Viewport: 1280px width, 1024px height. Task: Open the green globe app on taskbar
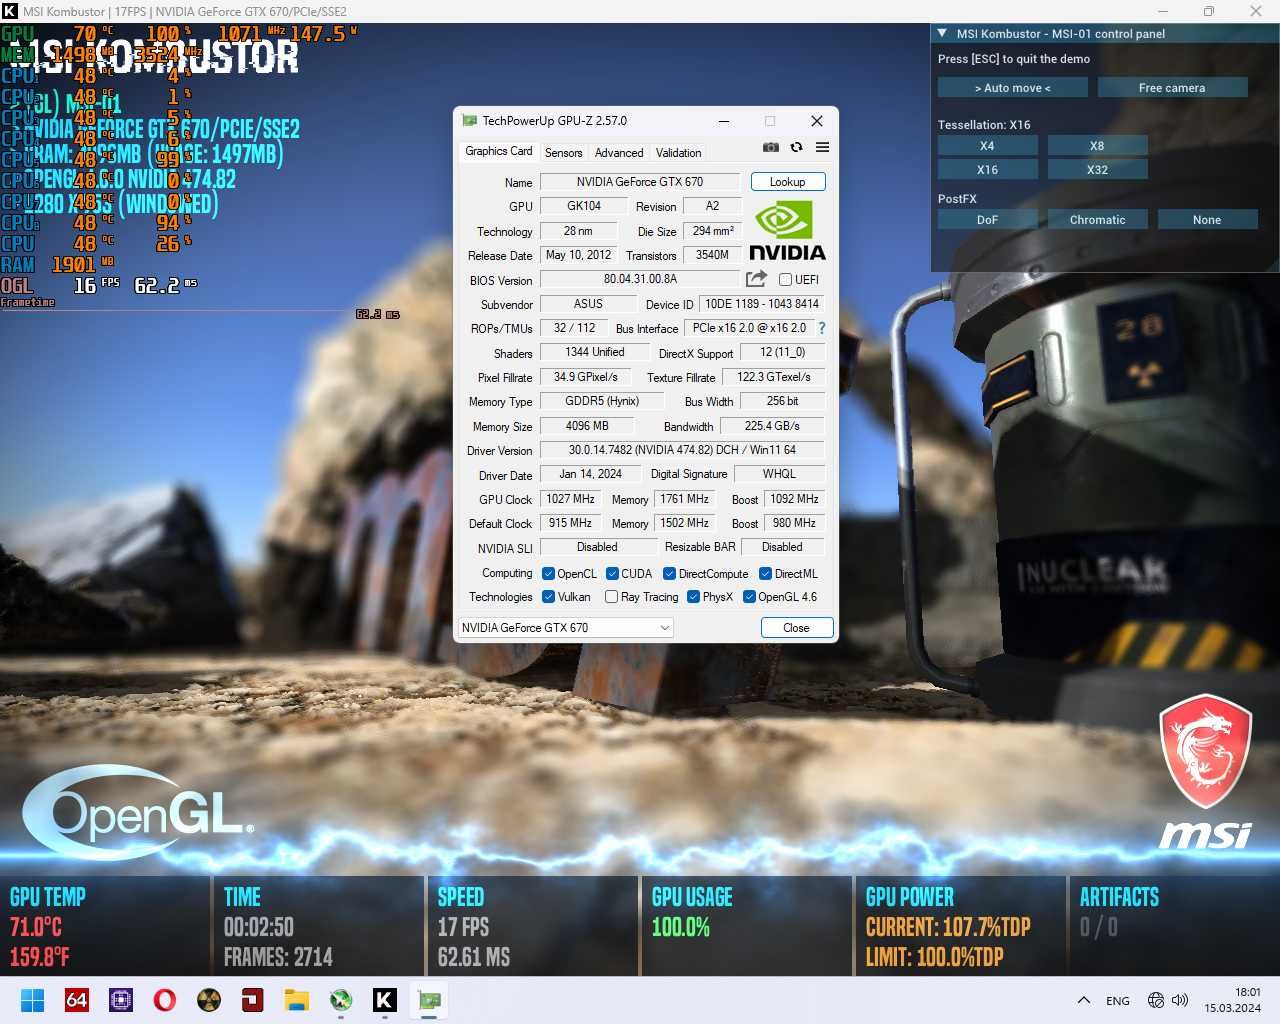[x=341, y=1000]
